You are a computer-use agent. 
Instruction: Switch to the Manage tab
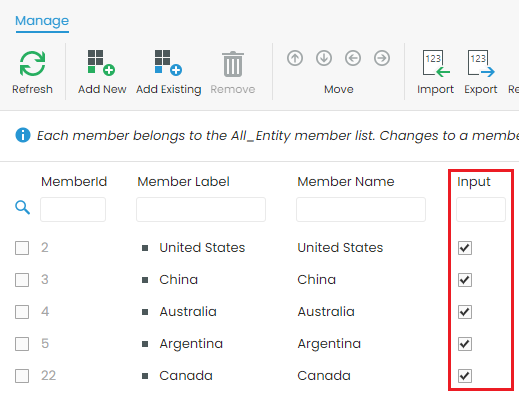click(42, 21)
